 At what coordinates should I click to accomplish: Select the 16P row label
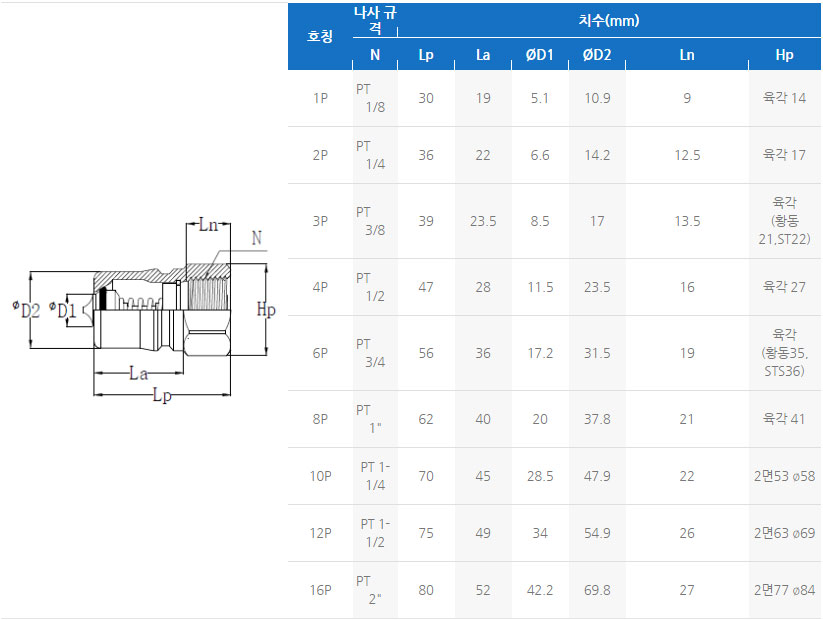[x=320, y=590]
